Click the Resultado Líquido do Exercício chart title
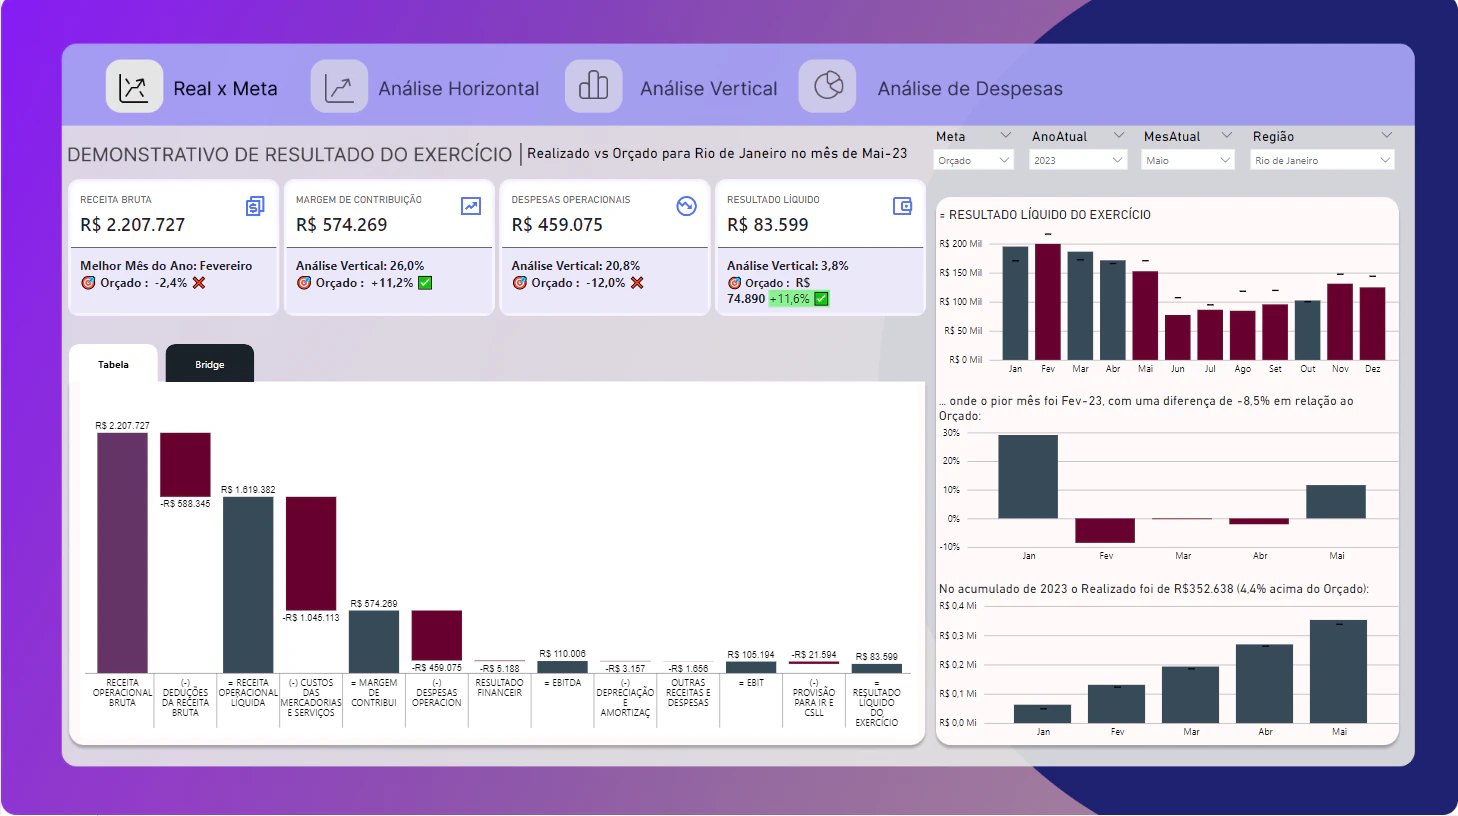The height and width of the screenshot is (816, 1458). (1045, 215)
